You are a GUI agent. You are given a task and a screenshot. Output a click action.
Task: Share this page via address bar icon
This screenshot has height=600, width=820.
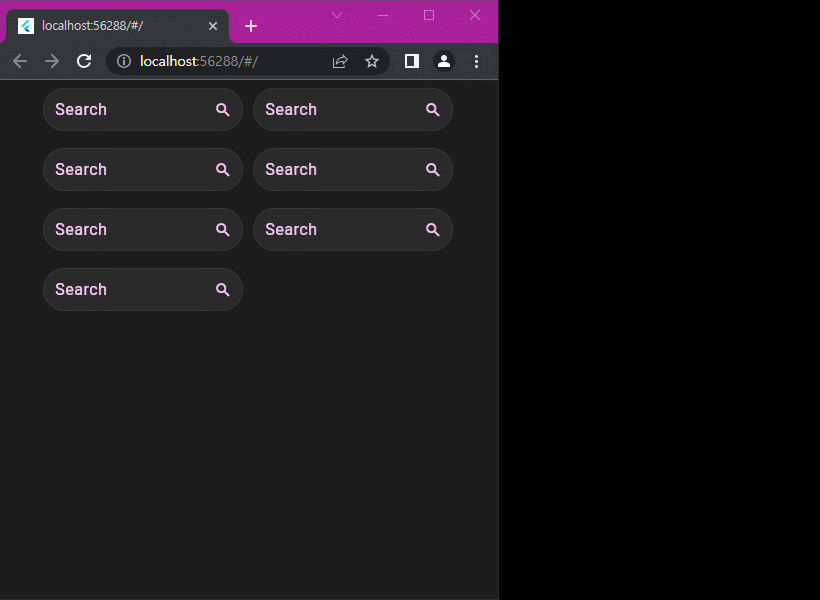(340, 61)
